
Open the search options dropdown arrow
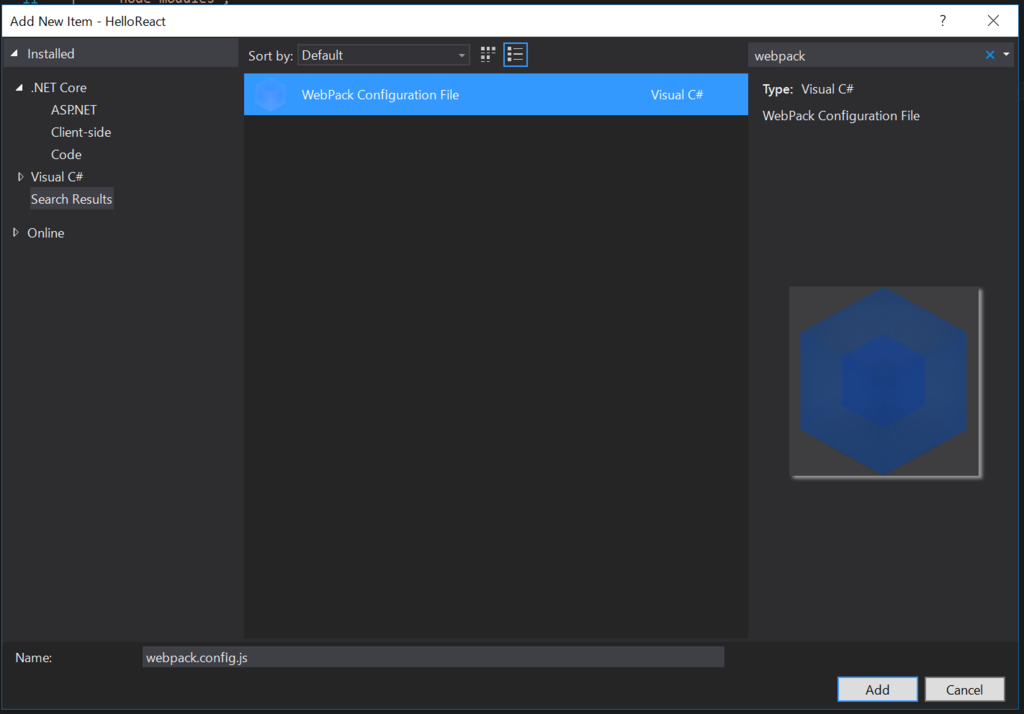(1006, 55)
